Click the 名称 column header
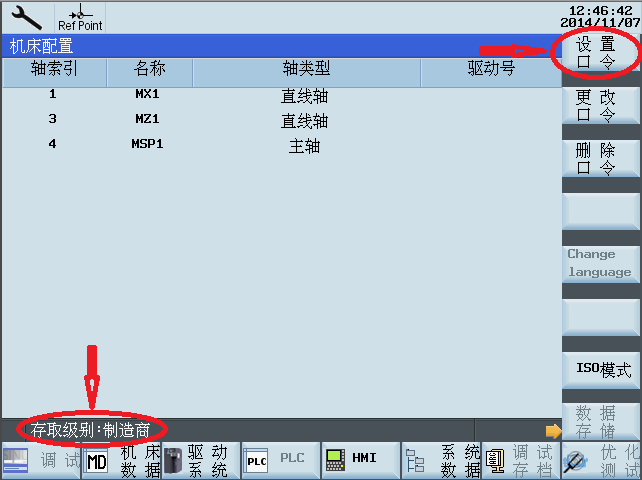 [x=149, y=72]
